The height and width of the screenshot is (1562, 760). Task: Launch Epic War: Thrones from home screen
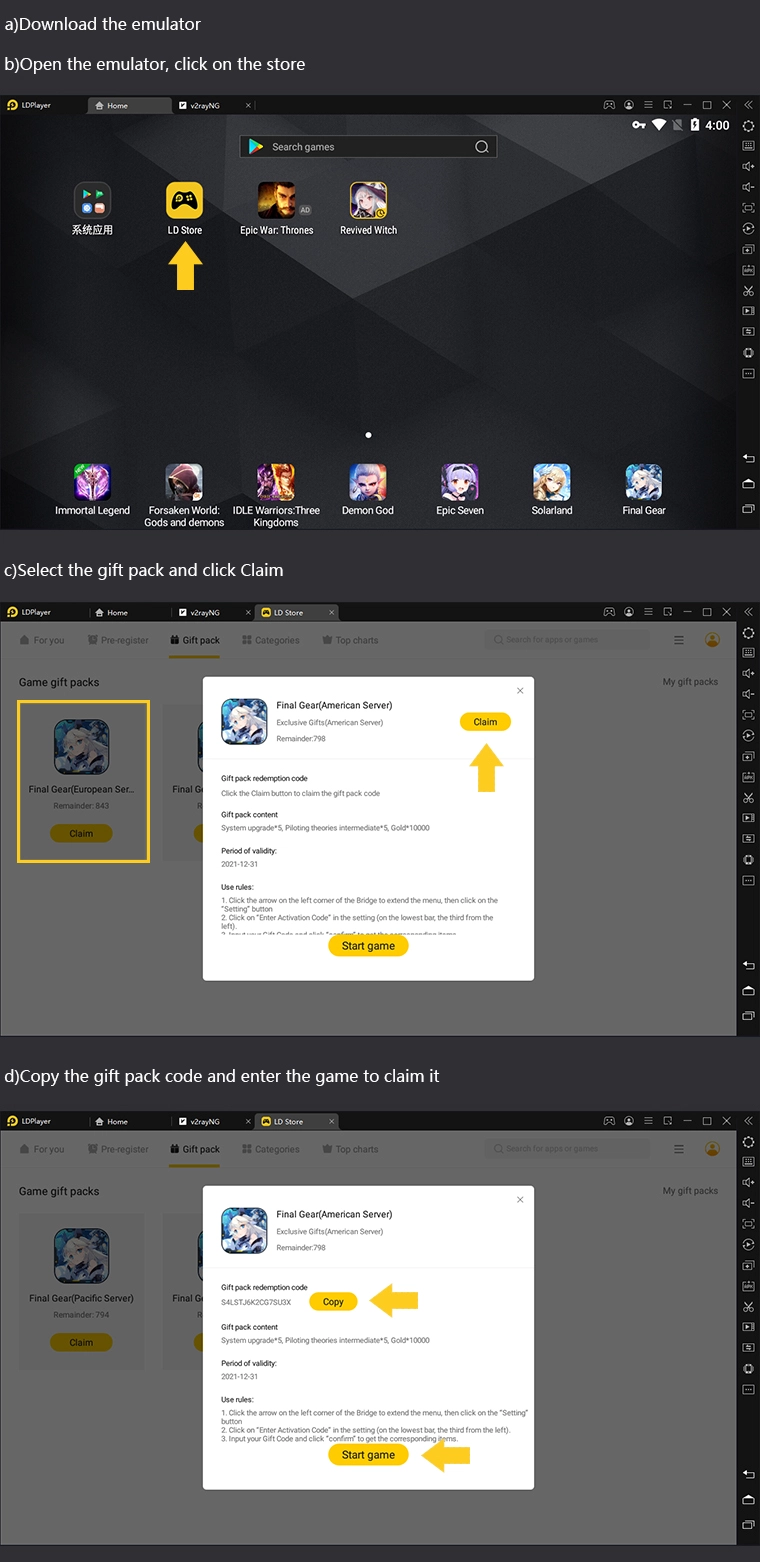[x=276, y=200]
